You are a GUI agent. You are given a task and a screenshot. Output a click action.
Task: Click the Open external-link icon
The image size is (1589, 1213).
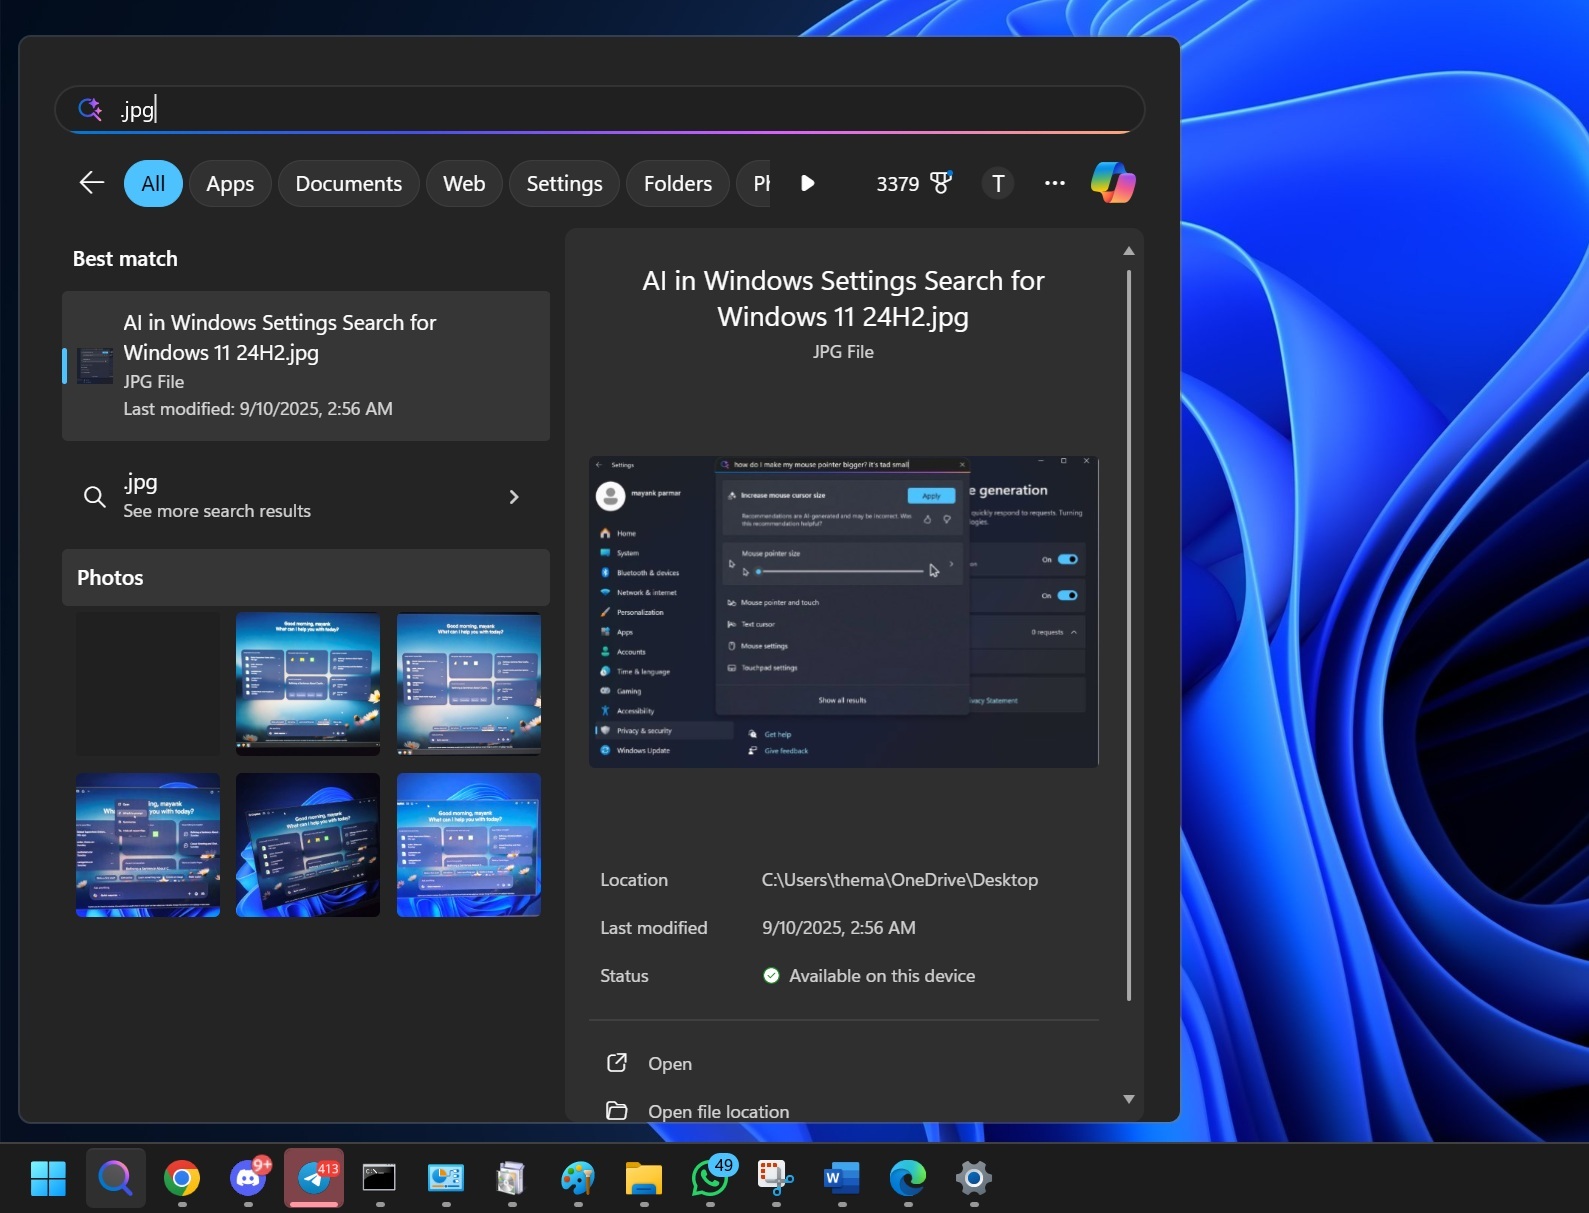[617, 1063]
